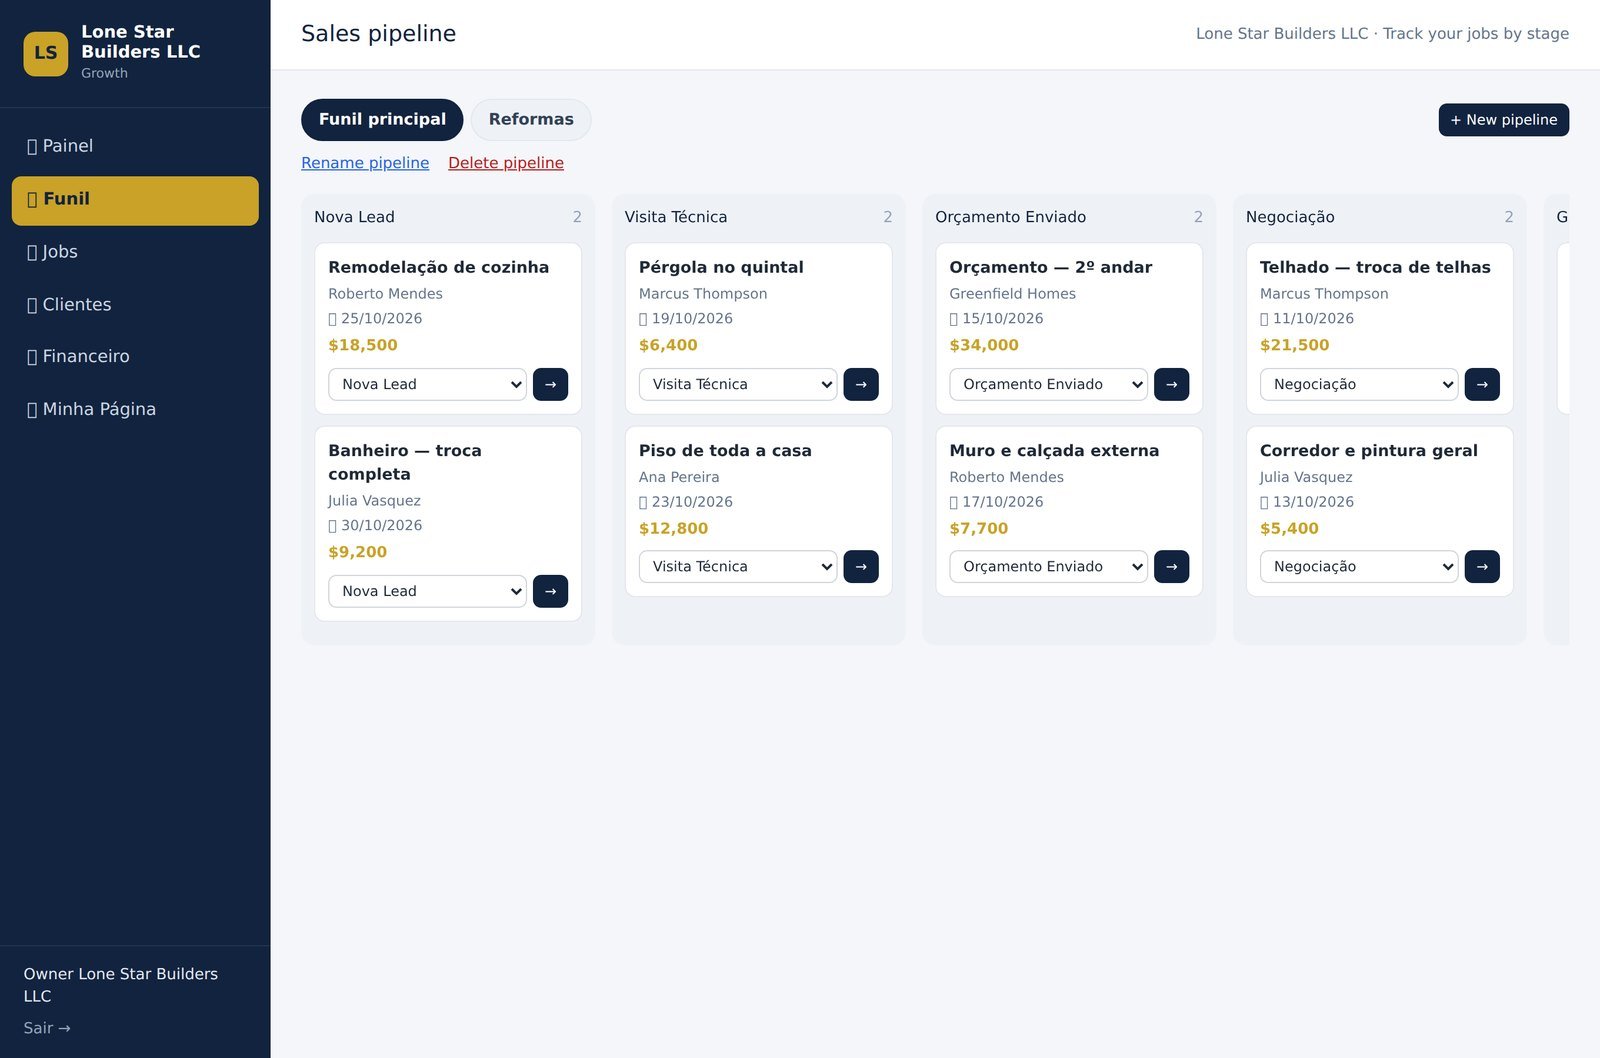Click the + New pipeline button
1600x1058 pixels.
tap(1503, 120)
